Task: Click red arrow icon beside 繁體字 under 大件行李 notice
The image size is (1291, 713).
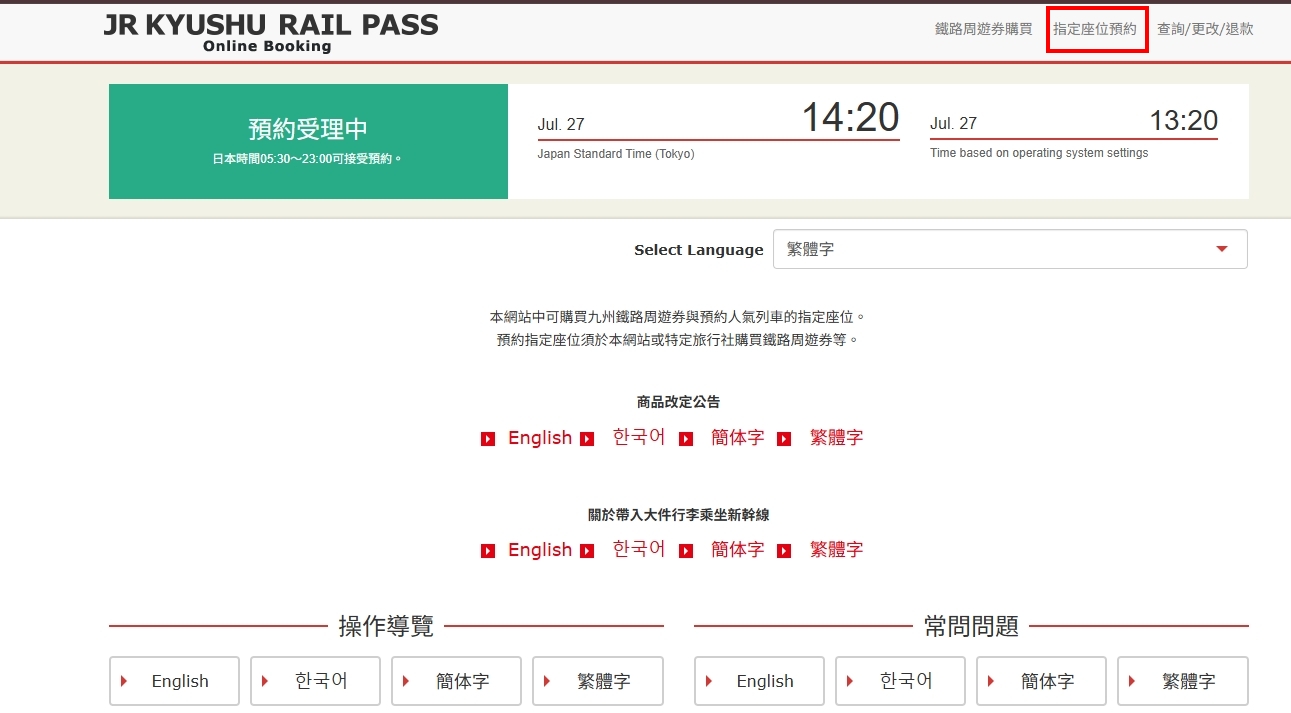Action: coord(784,551)
